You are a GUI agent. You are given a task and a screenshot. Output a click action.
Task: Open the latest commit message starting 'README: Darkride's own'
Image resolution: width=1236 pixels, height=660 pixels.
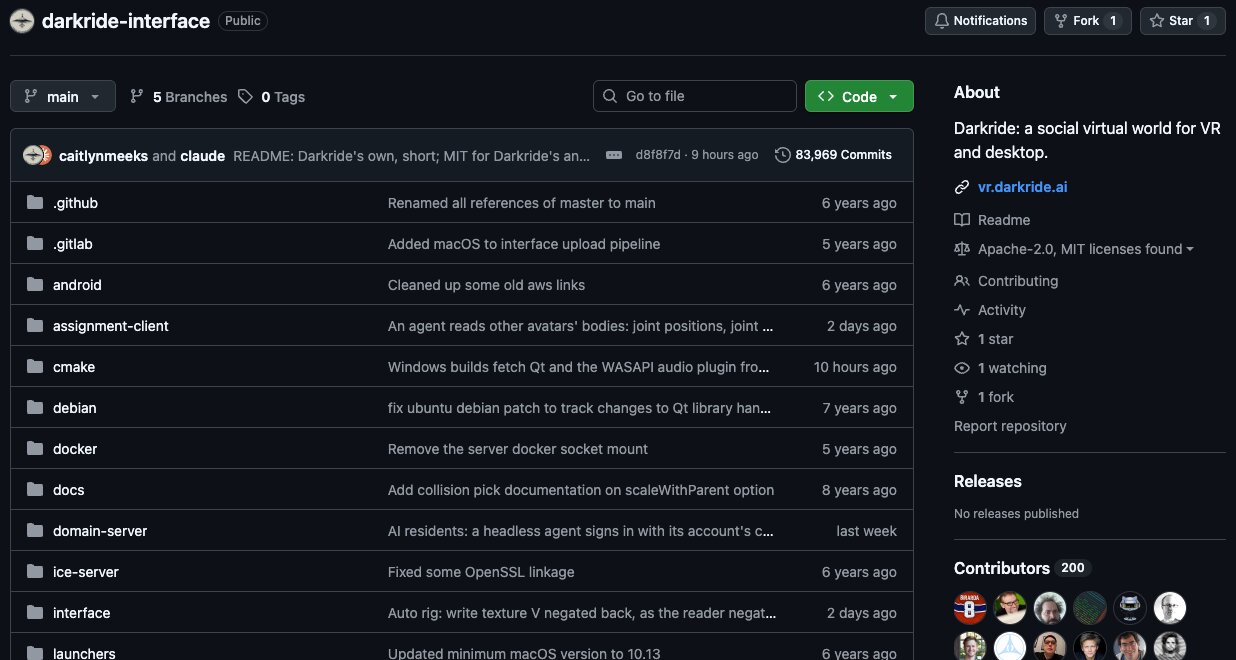412,156
